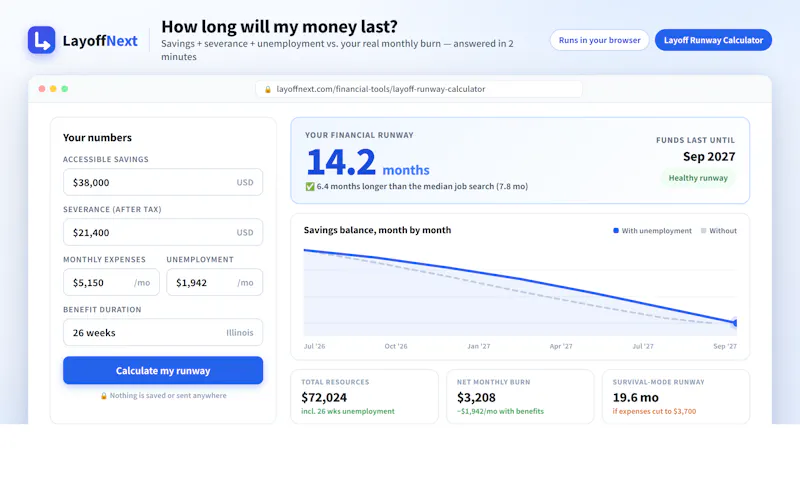Click the yellow window dot in mock browser
Screen dimensions: 800x479
point(53,89)
